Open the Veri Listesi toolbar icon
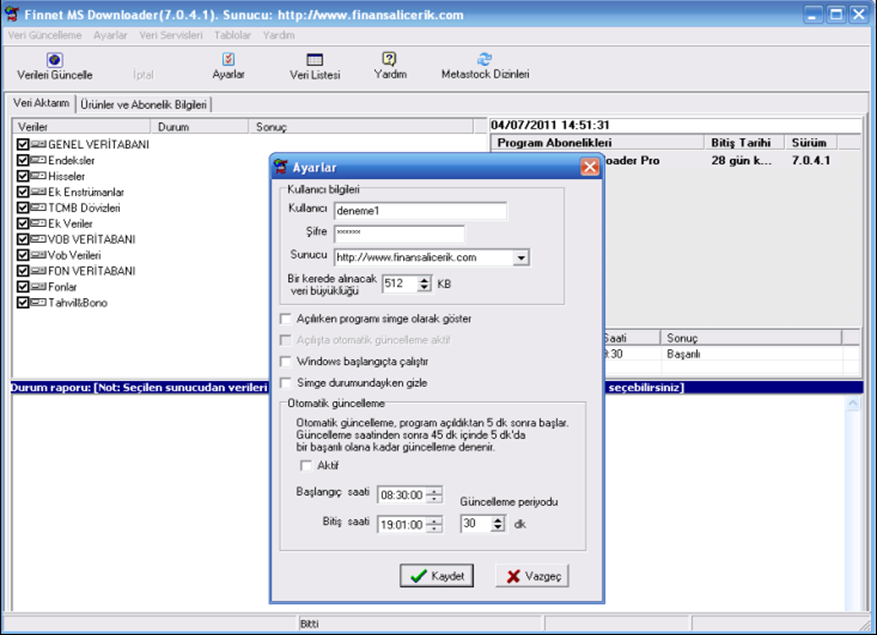This screenshot has height=635, width=877. [314, 60]
